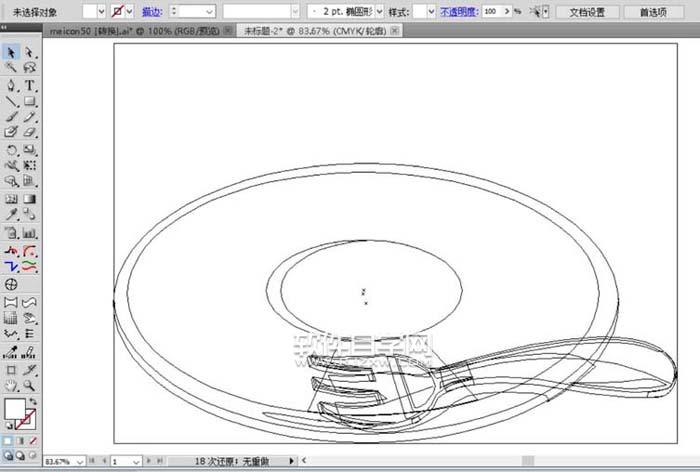This screenshot has width=700, height=472.
Task: Open the stroke weight dropdown
Action: click(209, 12)
